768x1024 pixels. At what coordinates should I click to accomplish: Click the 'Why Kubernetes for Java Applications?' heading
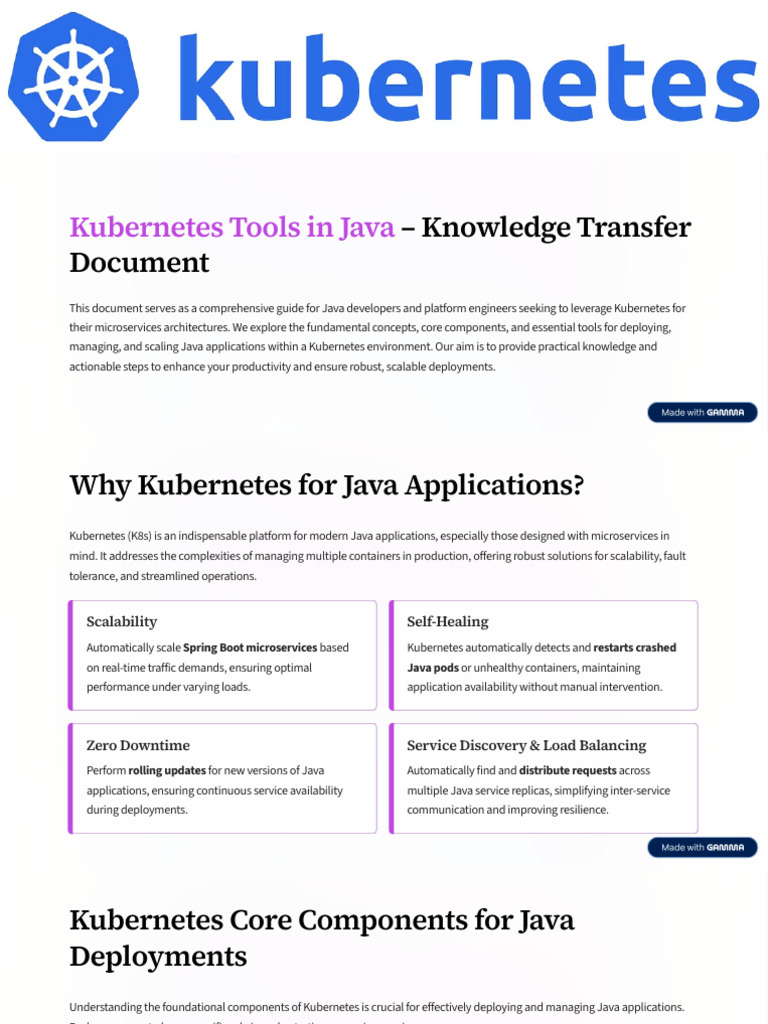(x=327, y=485)
